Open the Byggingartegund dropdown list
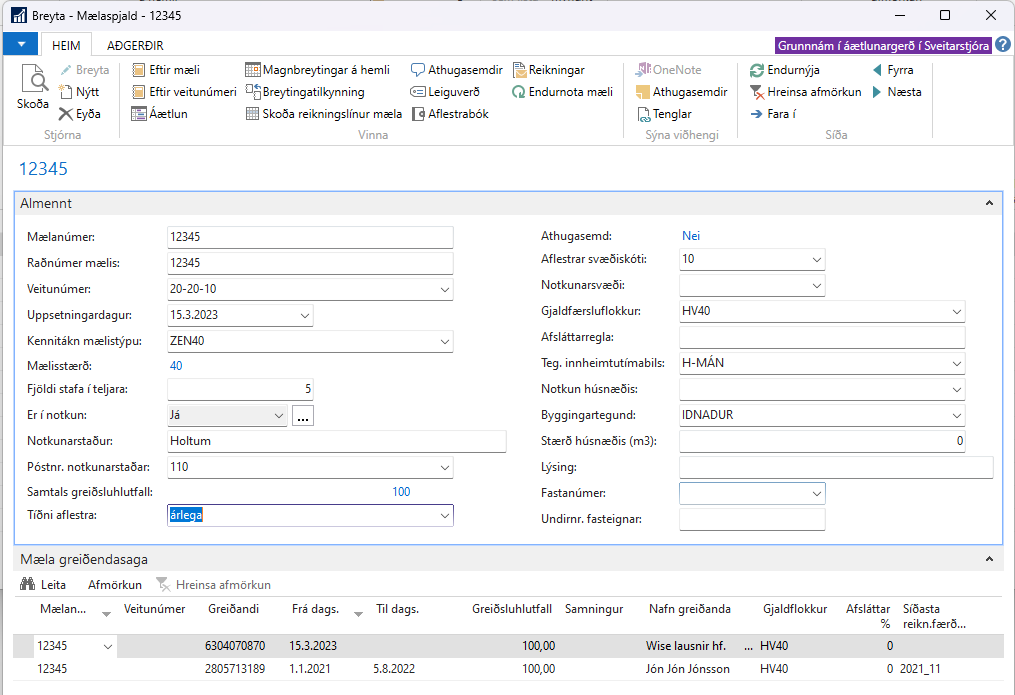 pyautogui.click(x=957, y=415)
